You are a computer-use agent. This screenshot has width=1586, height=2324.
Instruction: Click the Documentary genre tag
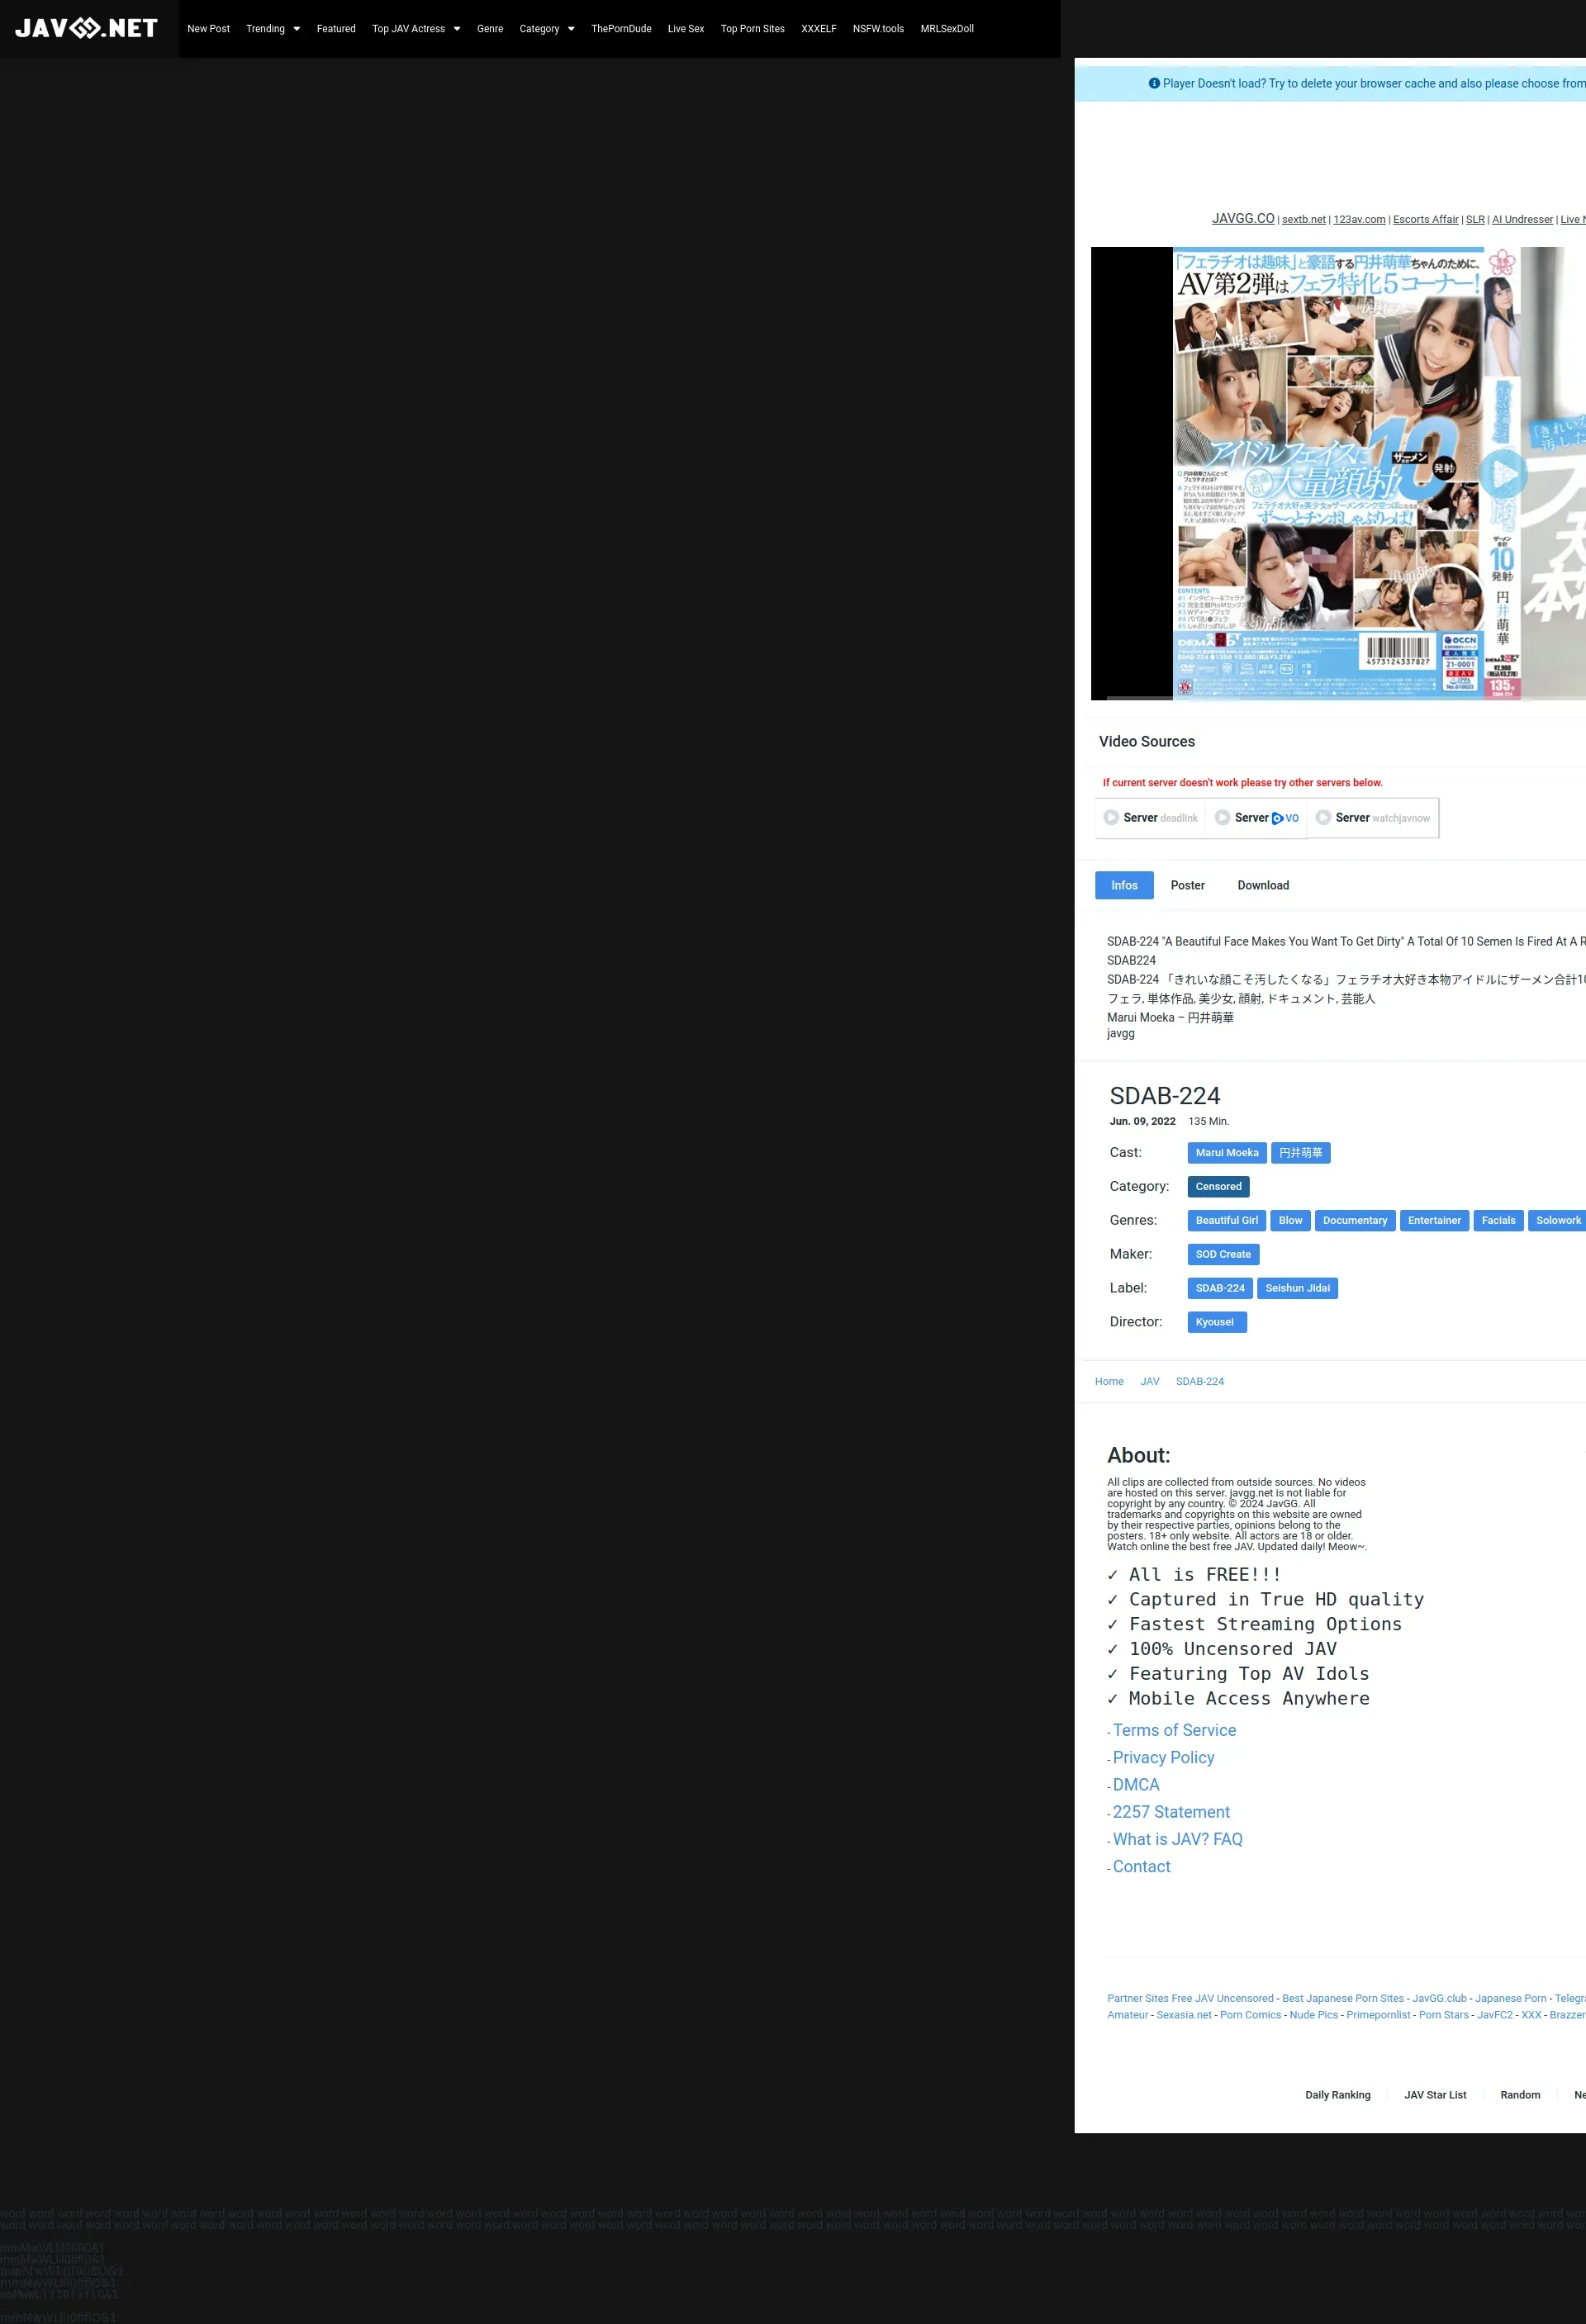(x=1354, y=1220)
